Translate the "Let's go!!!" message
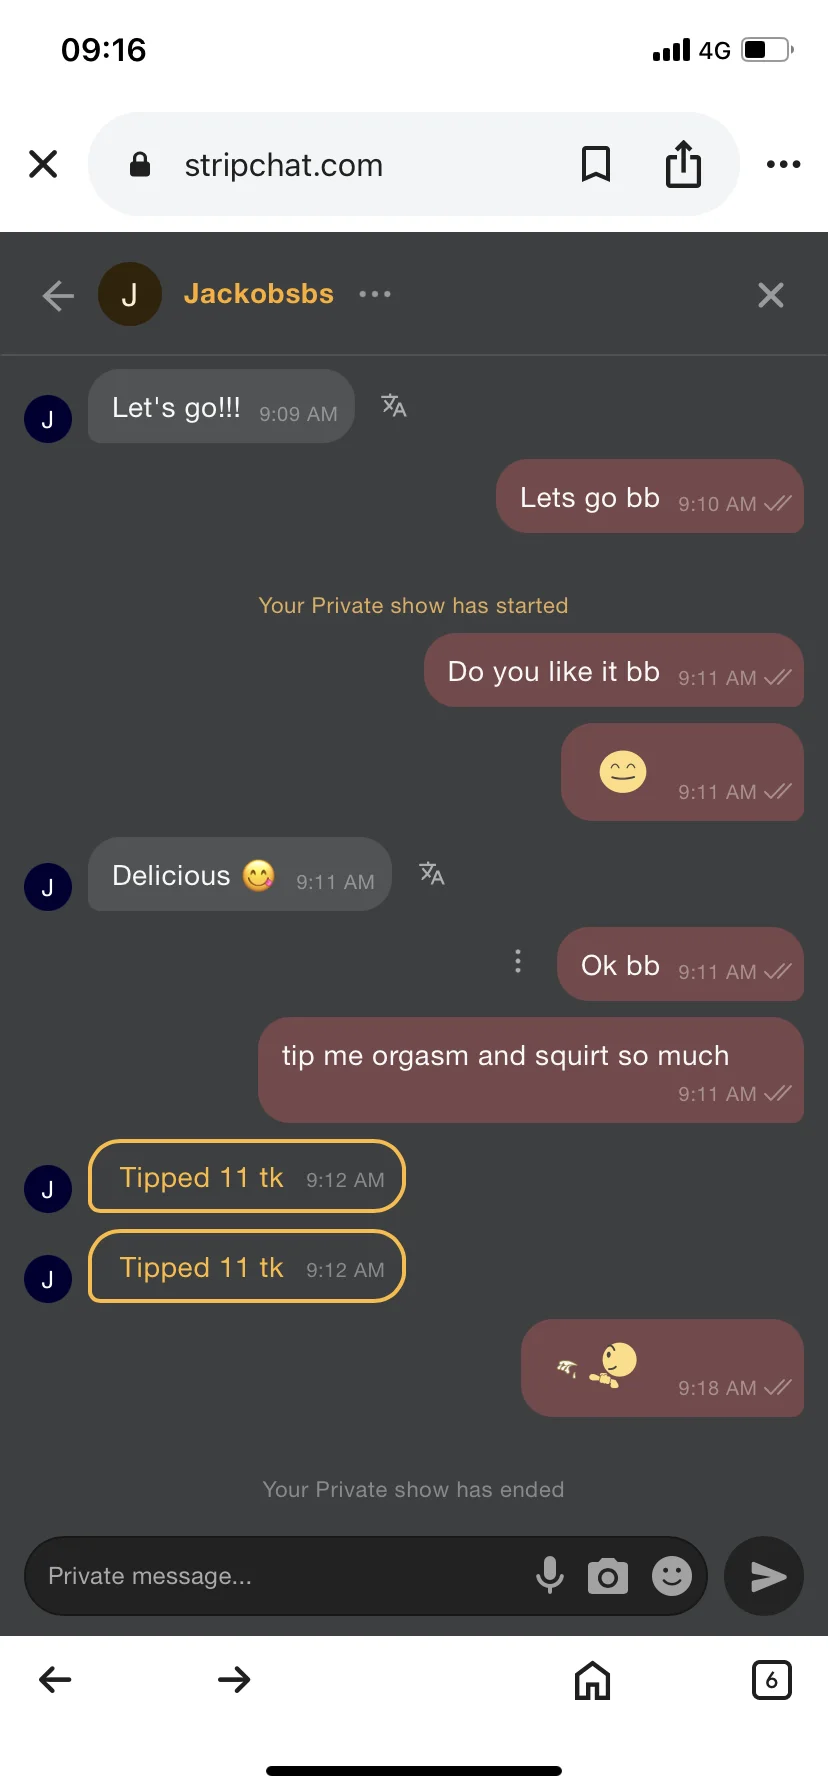The height and width of the screenshot is (1792, 828). 394,406
